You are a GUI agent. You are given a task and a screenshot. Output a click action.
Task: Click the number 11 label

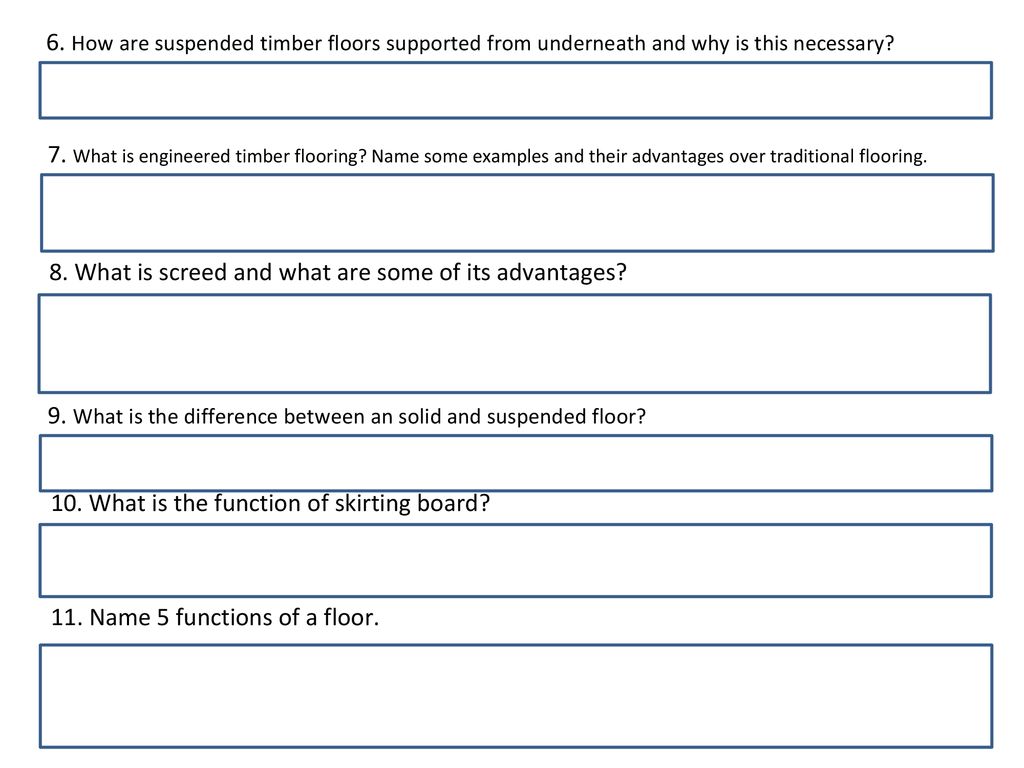click(x=67, y=617)
